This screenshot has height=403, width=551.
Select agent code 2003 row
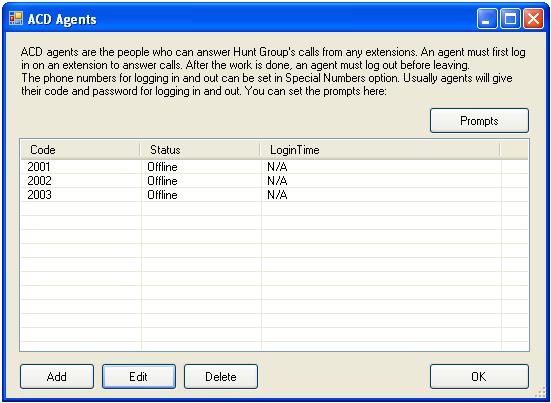(x=274, y=195)
